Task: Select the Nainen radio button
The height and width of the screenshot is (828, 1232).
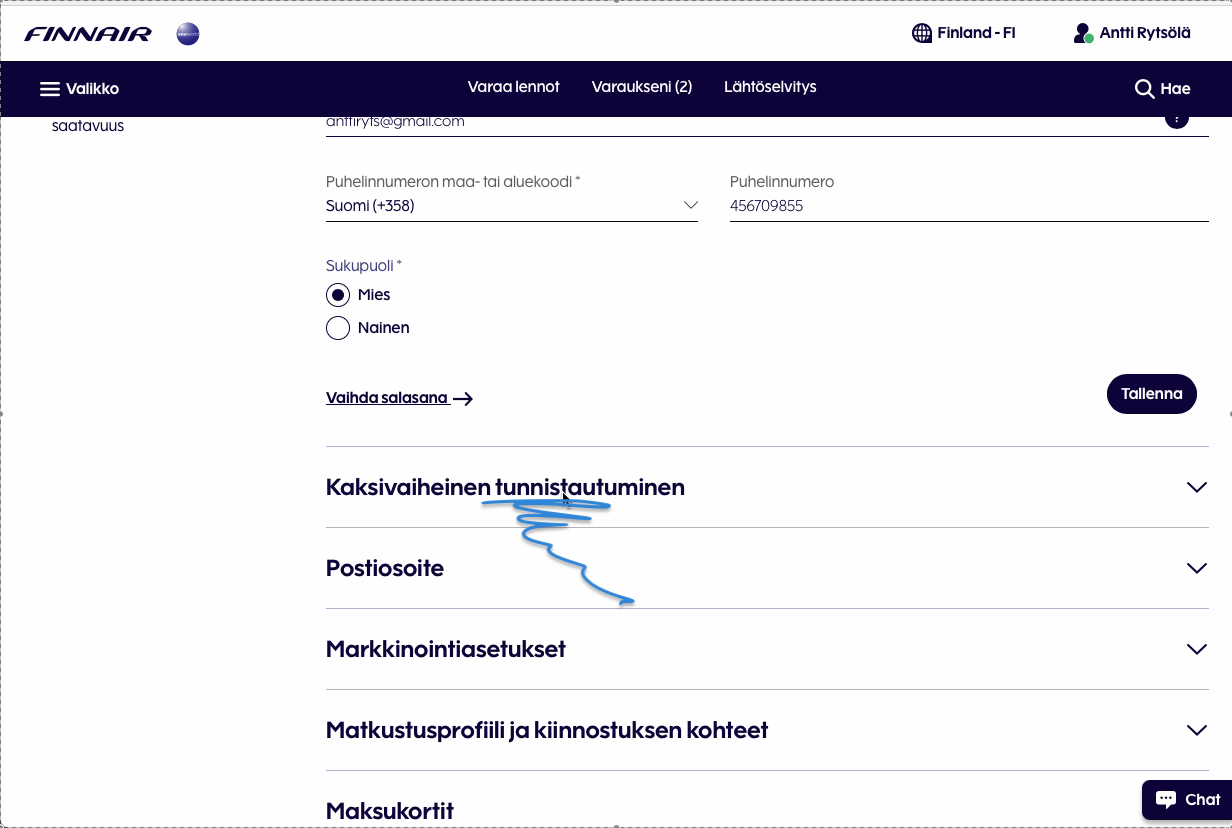Action: (338, 328)
